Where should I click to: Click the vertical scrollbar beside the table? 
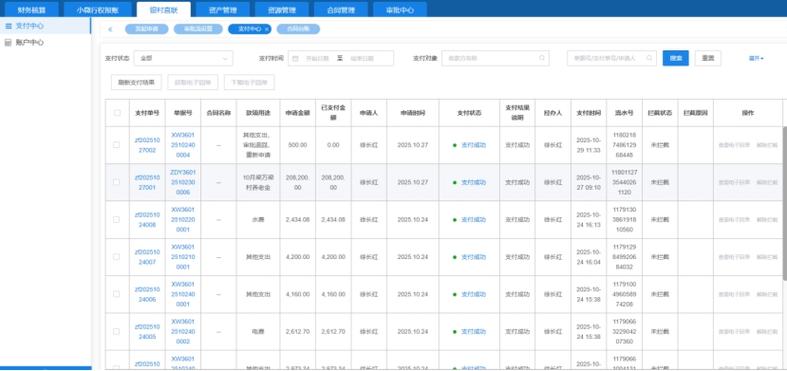(x=784, y=203)
